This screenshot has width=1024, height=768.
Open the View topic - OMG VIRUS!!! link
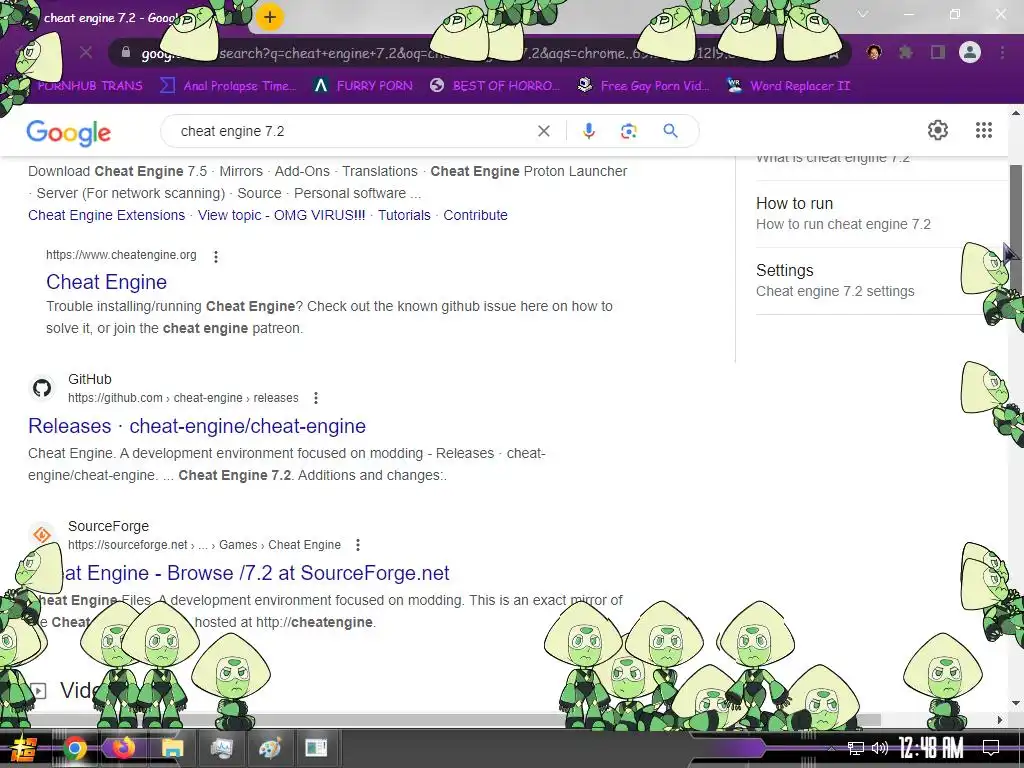point(281,215)
